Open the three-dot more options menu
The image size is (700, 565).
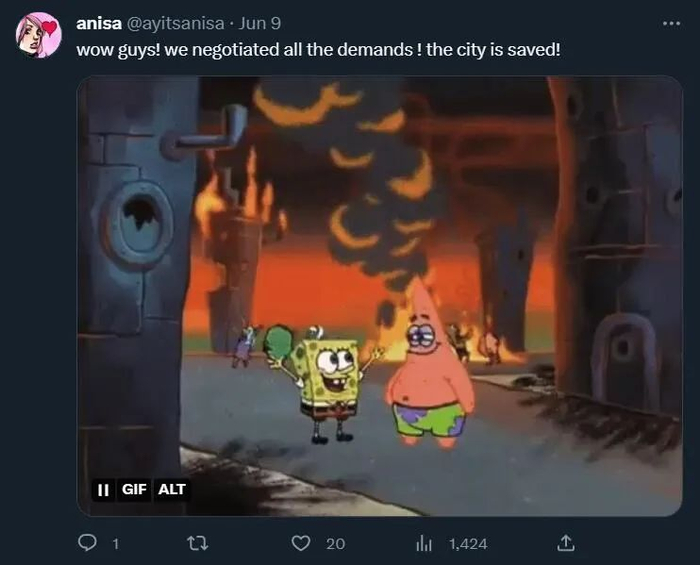coord(671,23)
